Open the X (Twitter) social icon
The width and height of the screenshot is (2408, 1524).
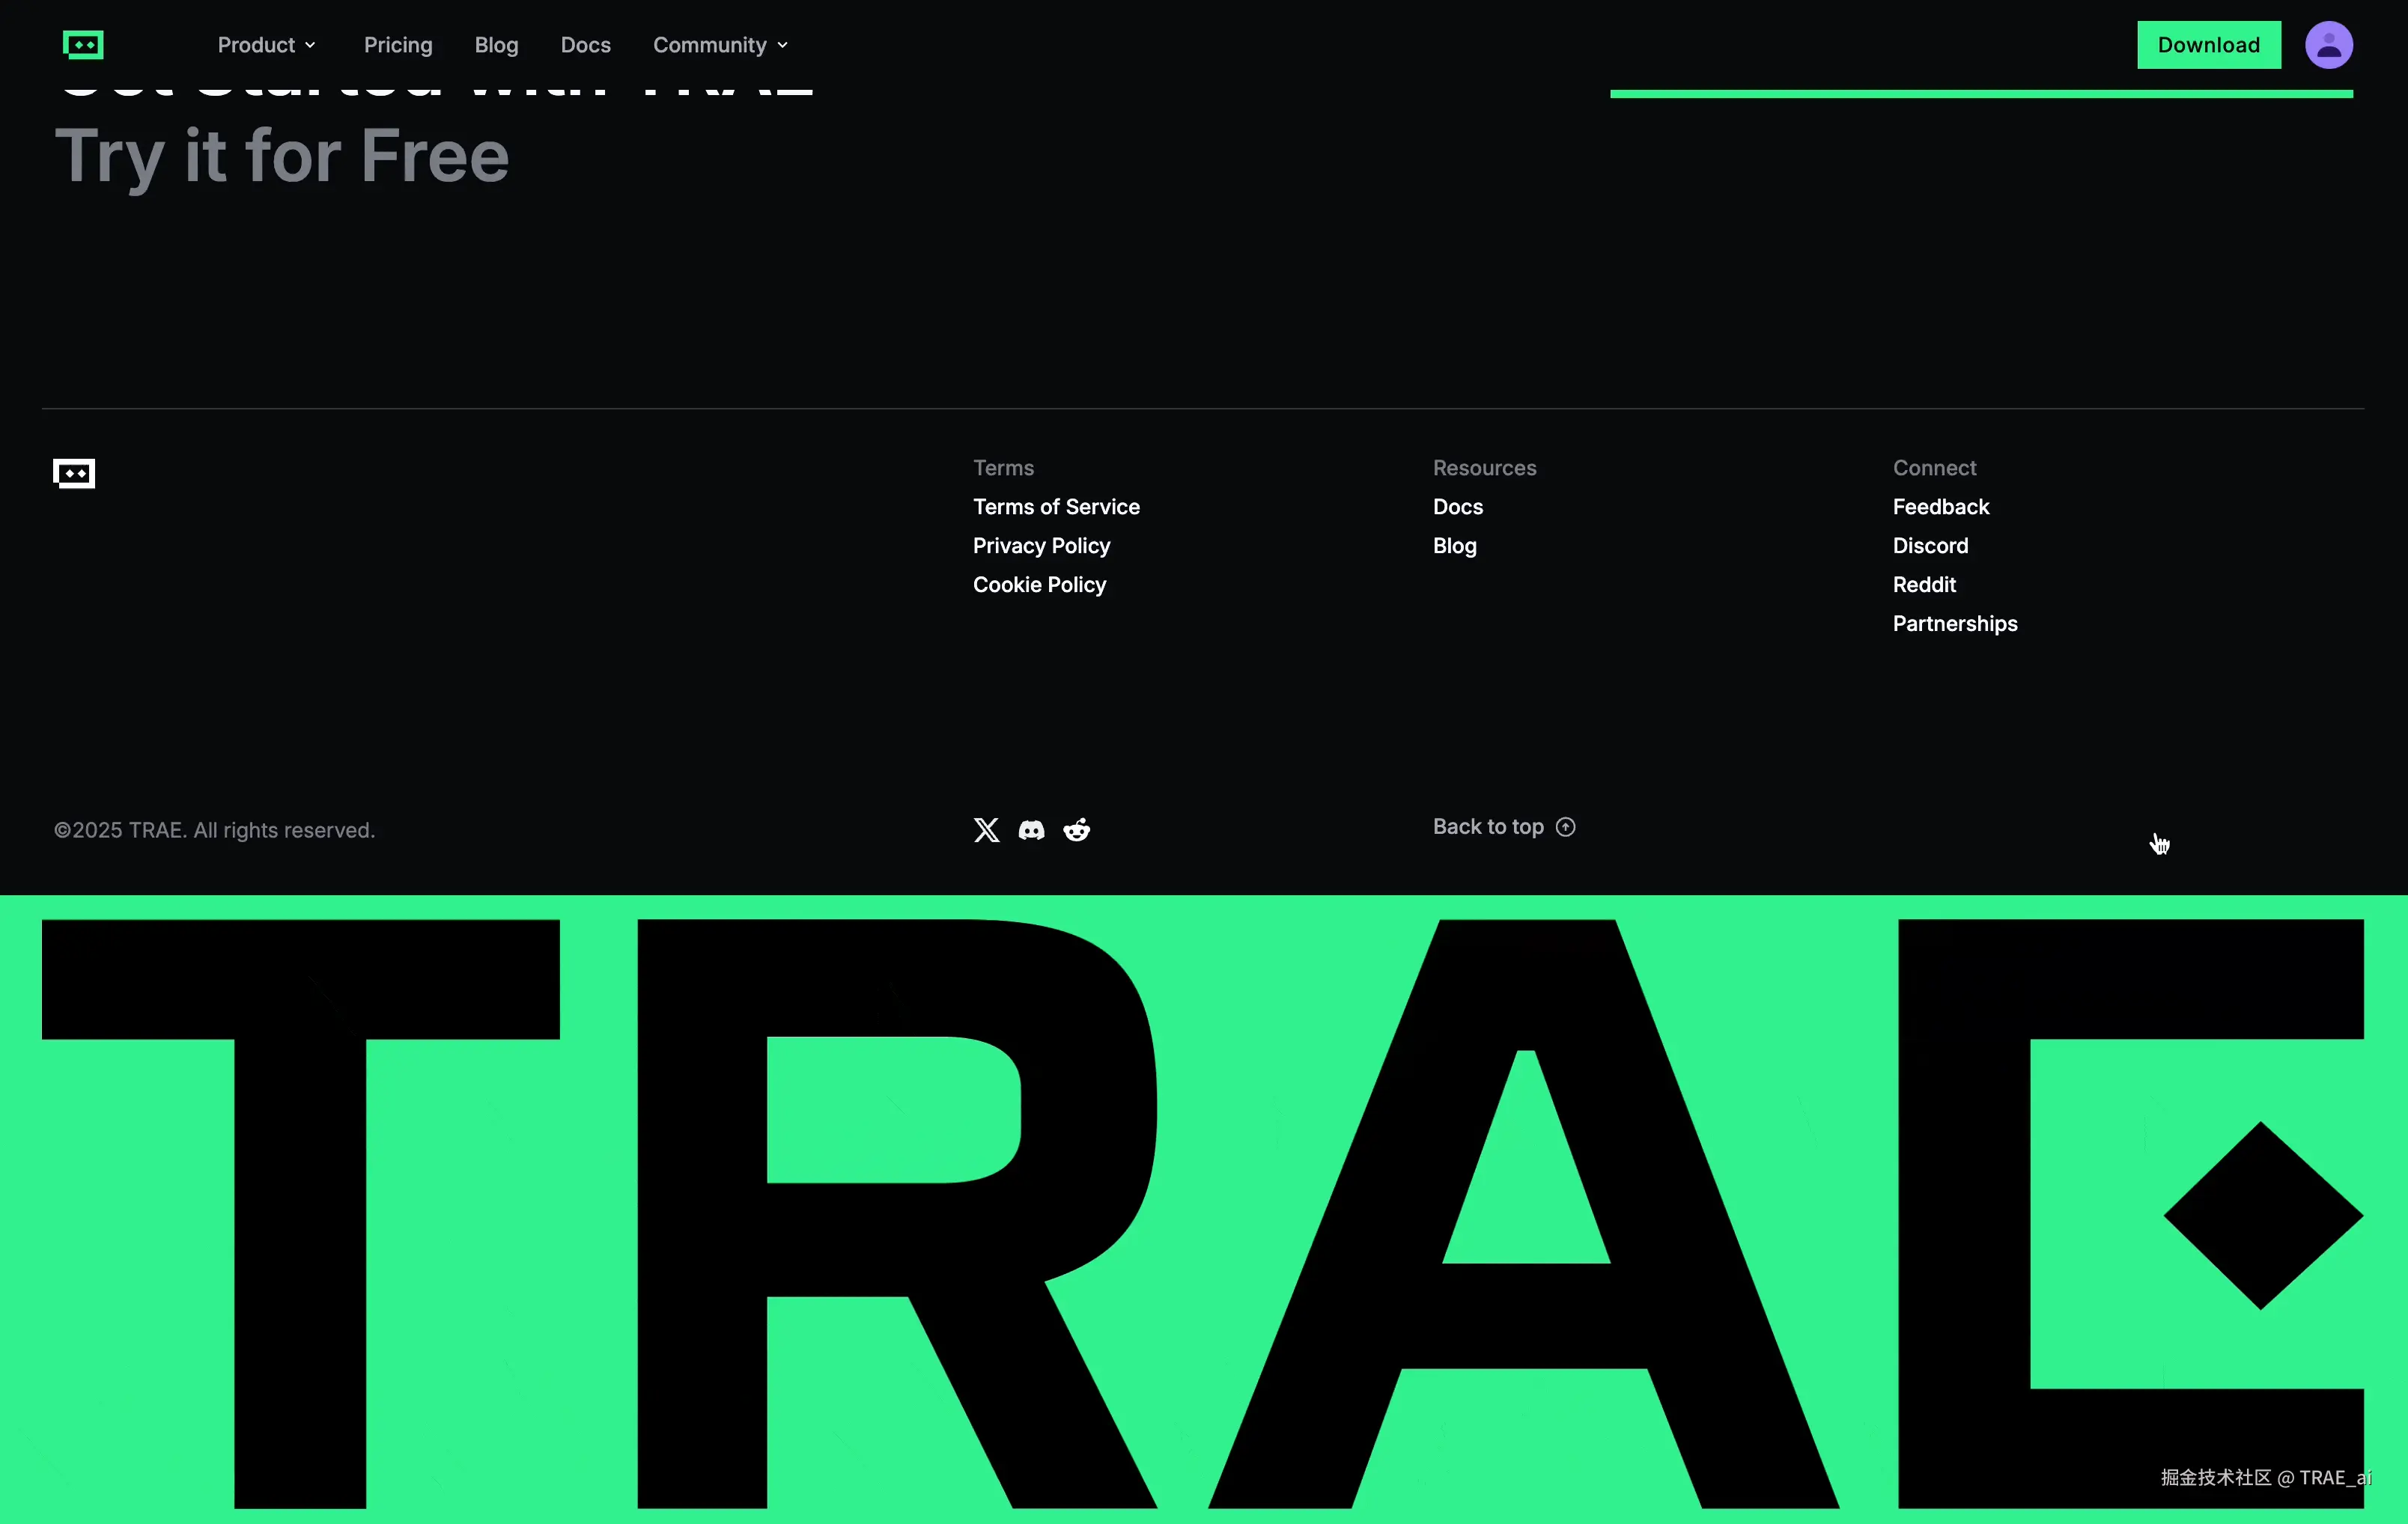986,830
